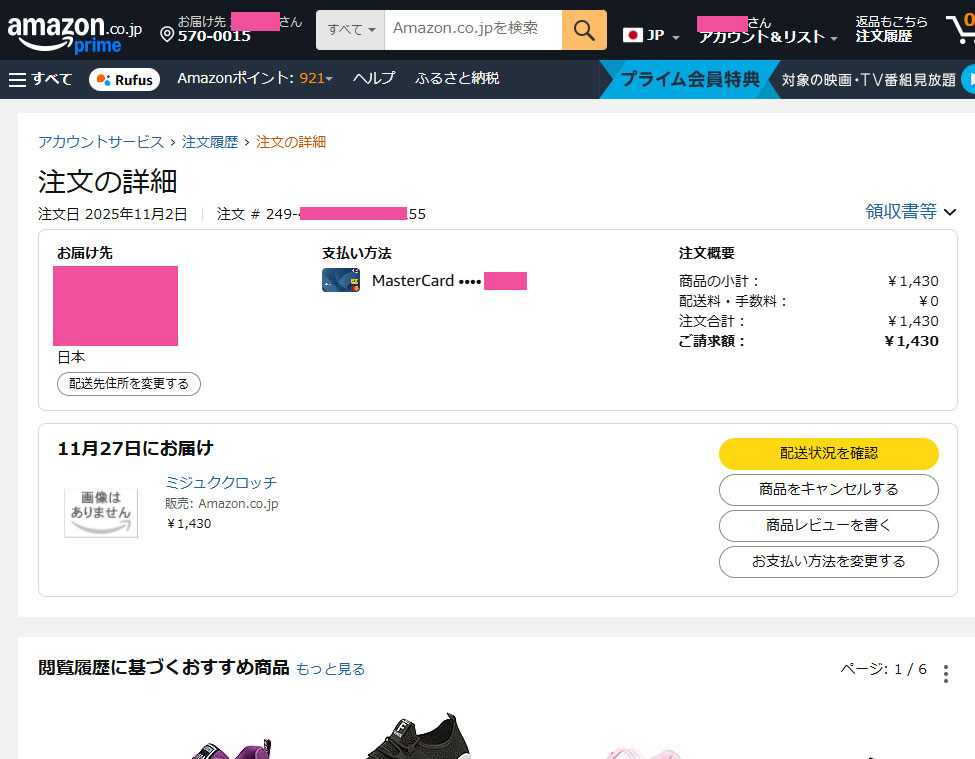Click the orange search magnifier button

[584, 29]
